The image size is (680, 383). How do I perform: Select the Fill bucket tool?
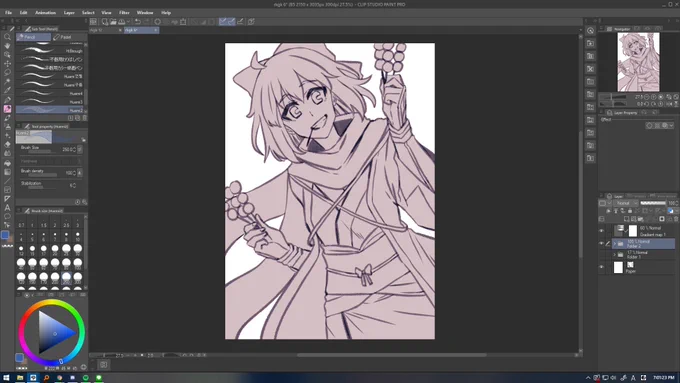[x=7, y=163]
